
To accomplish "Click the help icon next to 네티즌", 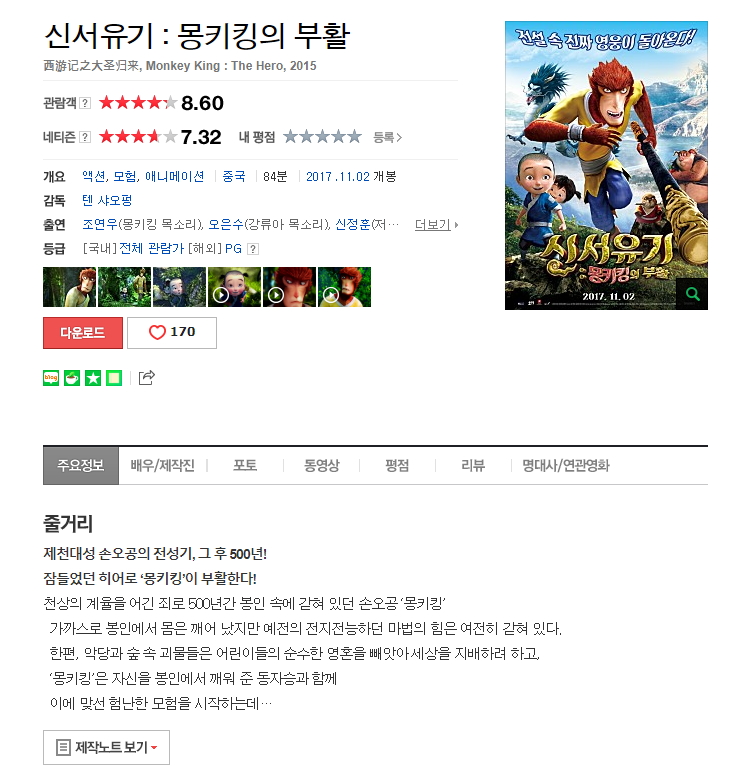I will pyautogui.click(x=85, y=137).
